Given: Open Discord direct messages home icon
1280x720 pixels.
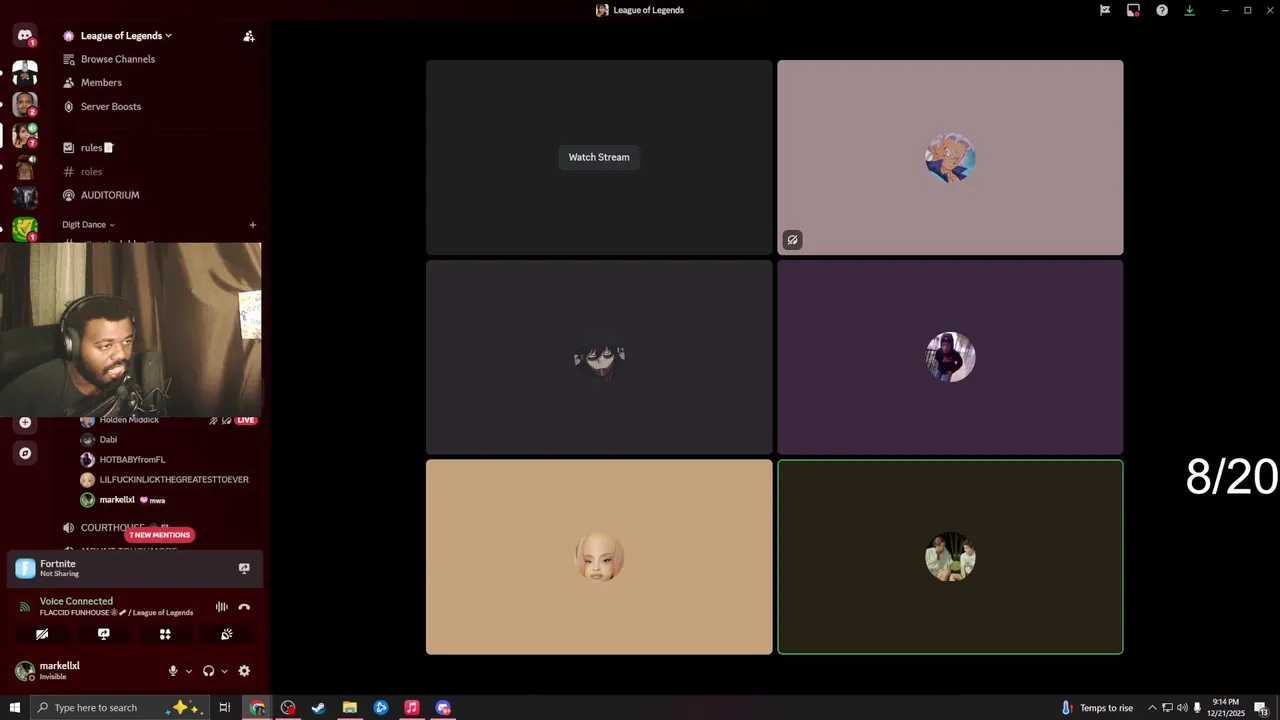Looking at the screenshot, I should 25,36.
